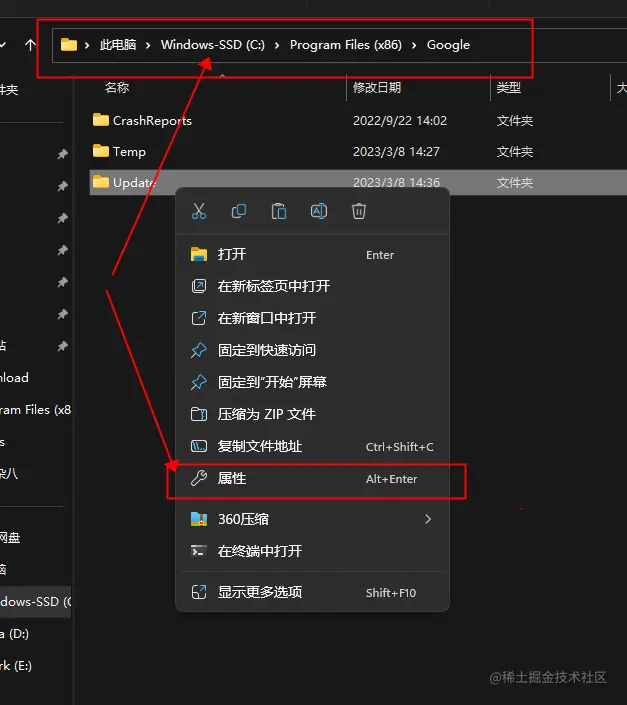Click the terminal icon beside 在终端中打开
This screenshot has width=627, height=705.
point(199,551)
